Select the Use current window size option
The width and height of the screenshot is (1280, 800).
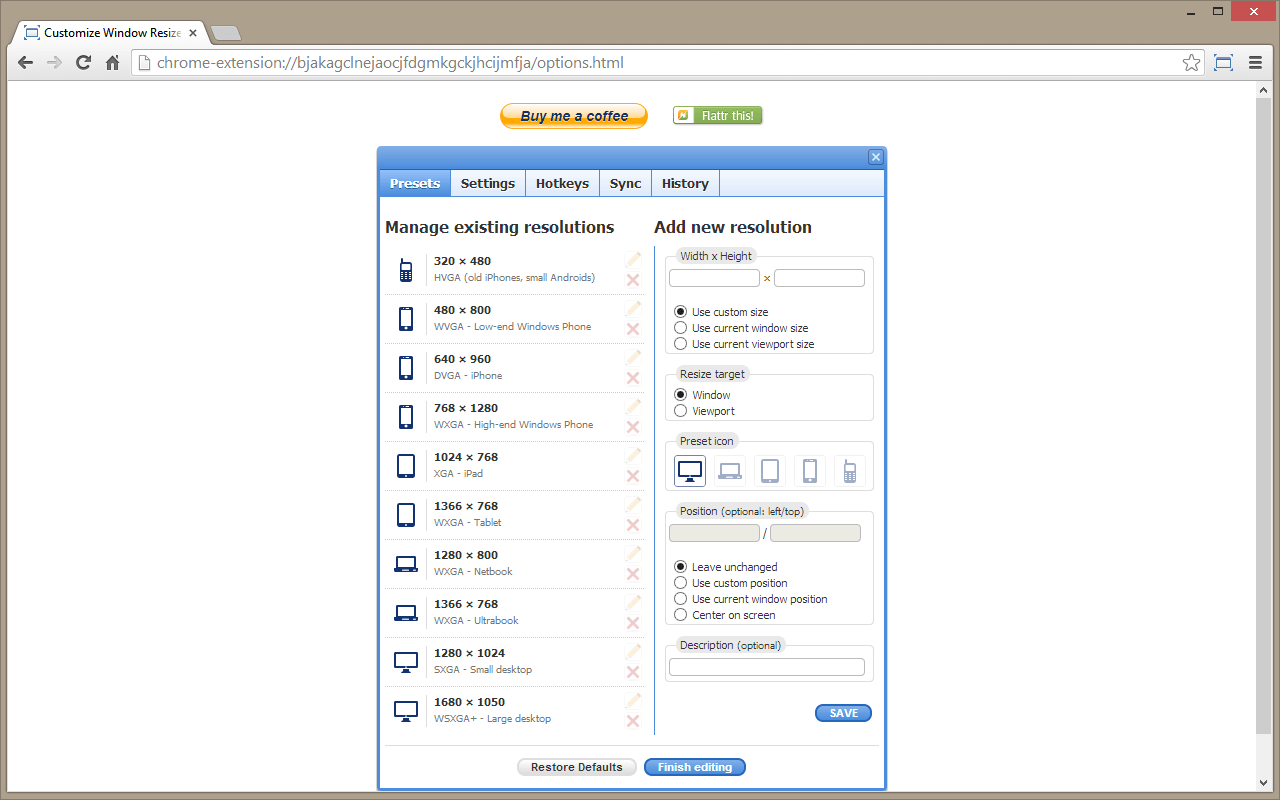pos(681,328)
